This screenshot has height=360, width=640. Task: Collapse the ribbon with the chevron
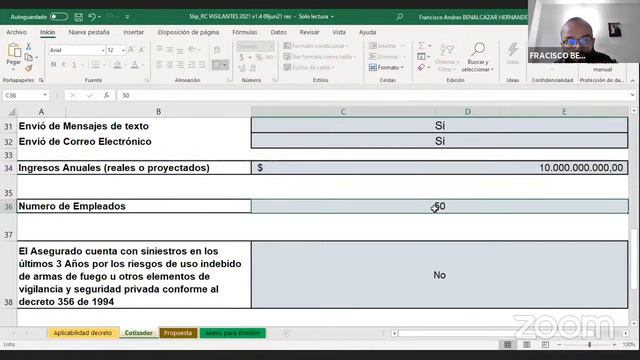coord(632,81)
